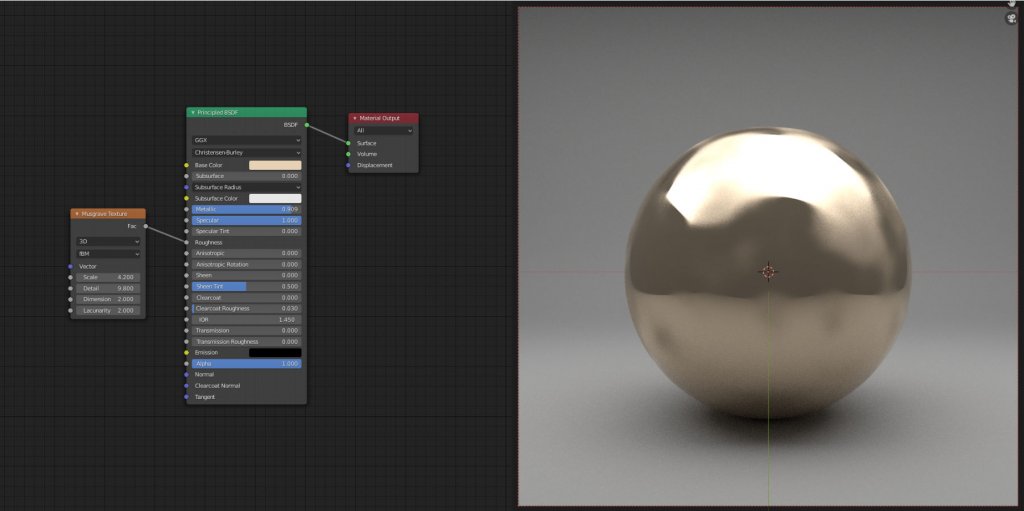The image size is (1024, 511).
Task: Click the Material Output Displacement socket
Action: point(349,165)
